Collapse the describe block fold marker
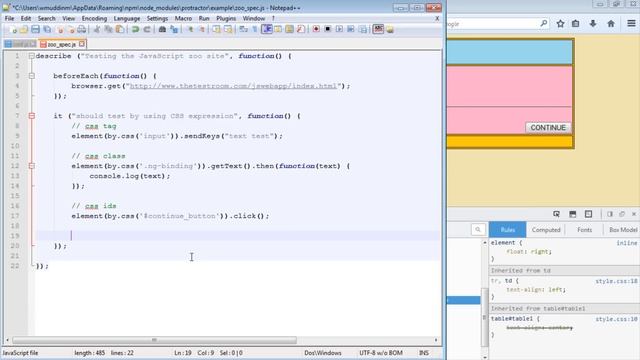This screenshot has width=640, height=360. click(x=31, y=56)
